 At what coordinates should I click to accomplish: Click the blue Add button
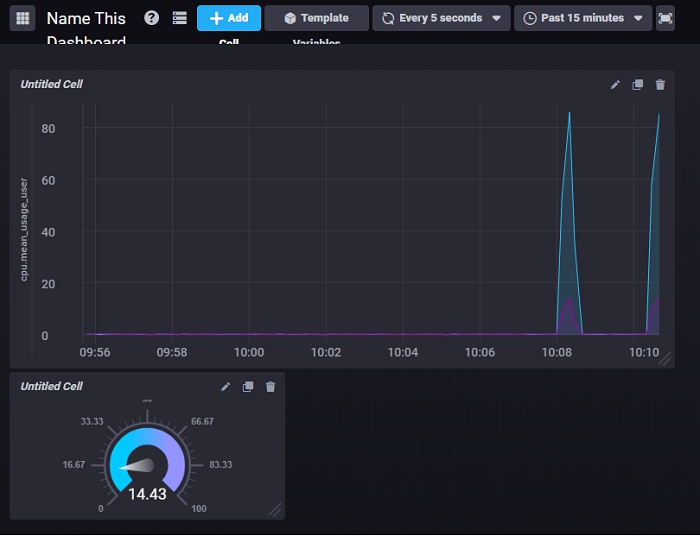click(228, 18)
